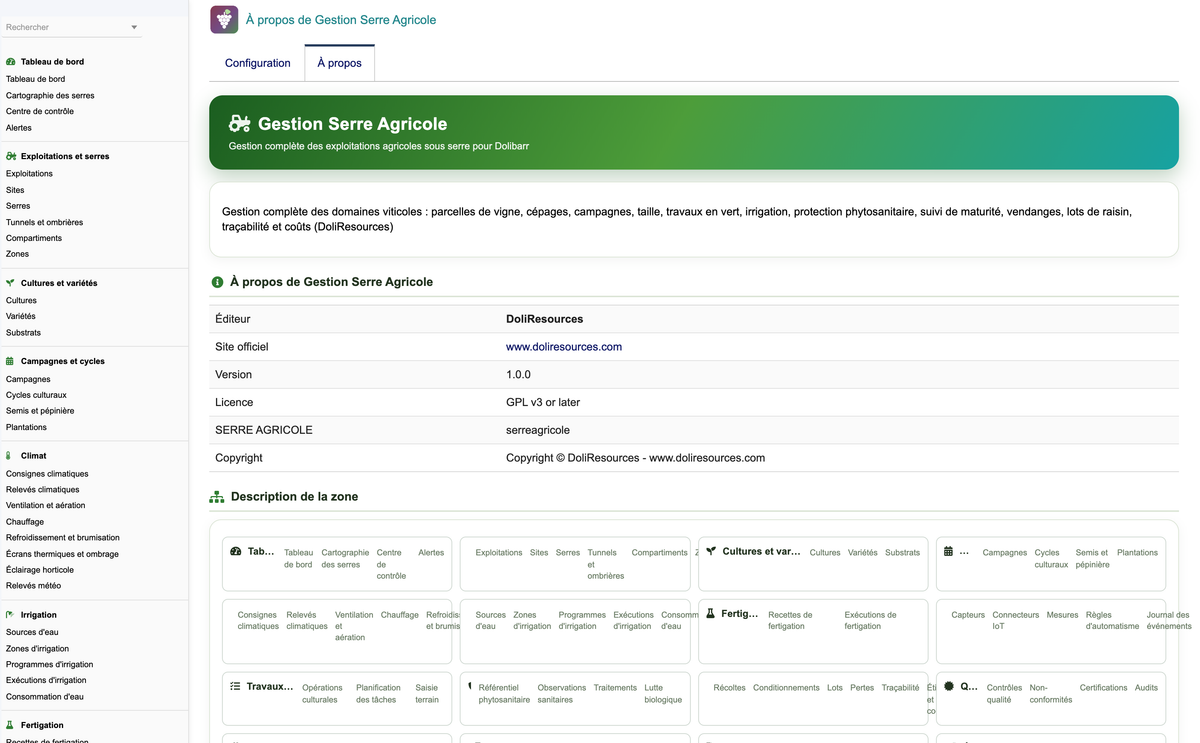Open Compartiments in the sidebar

tap(34, 238)
